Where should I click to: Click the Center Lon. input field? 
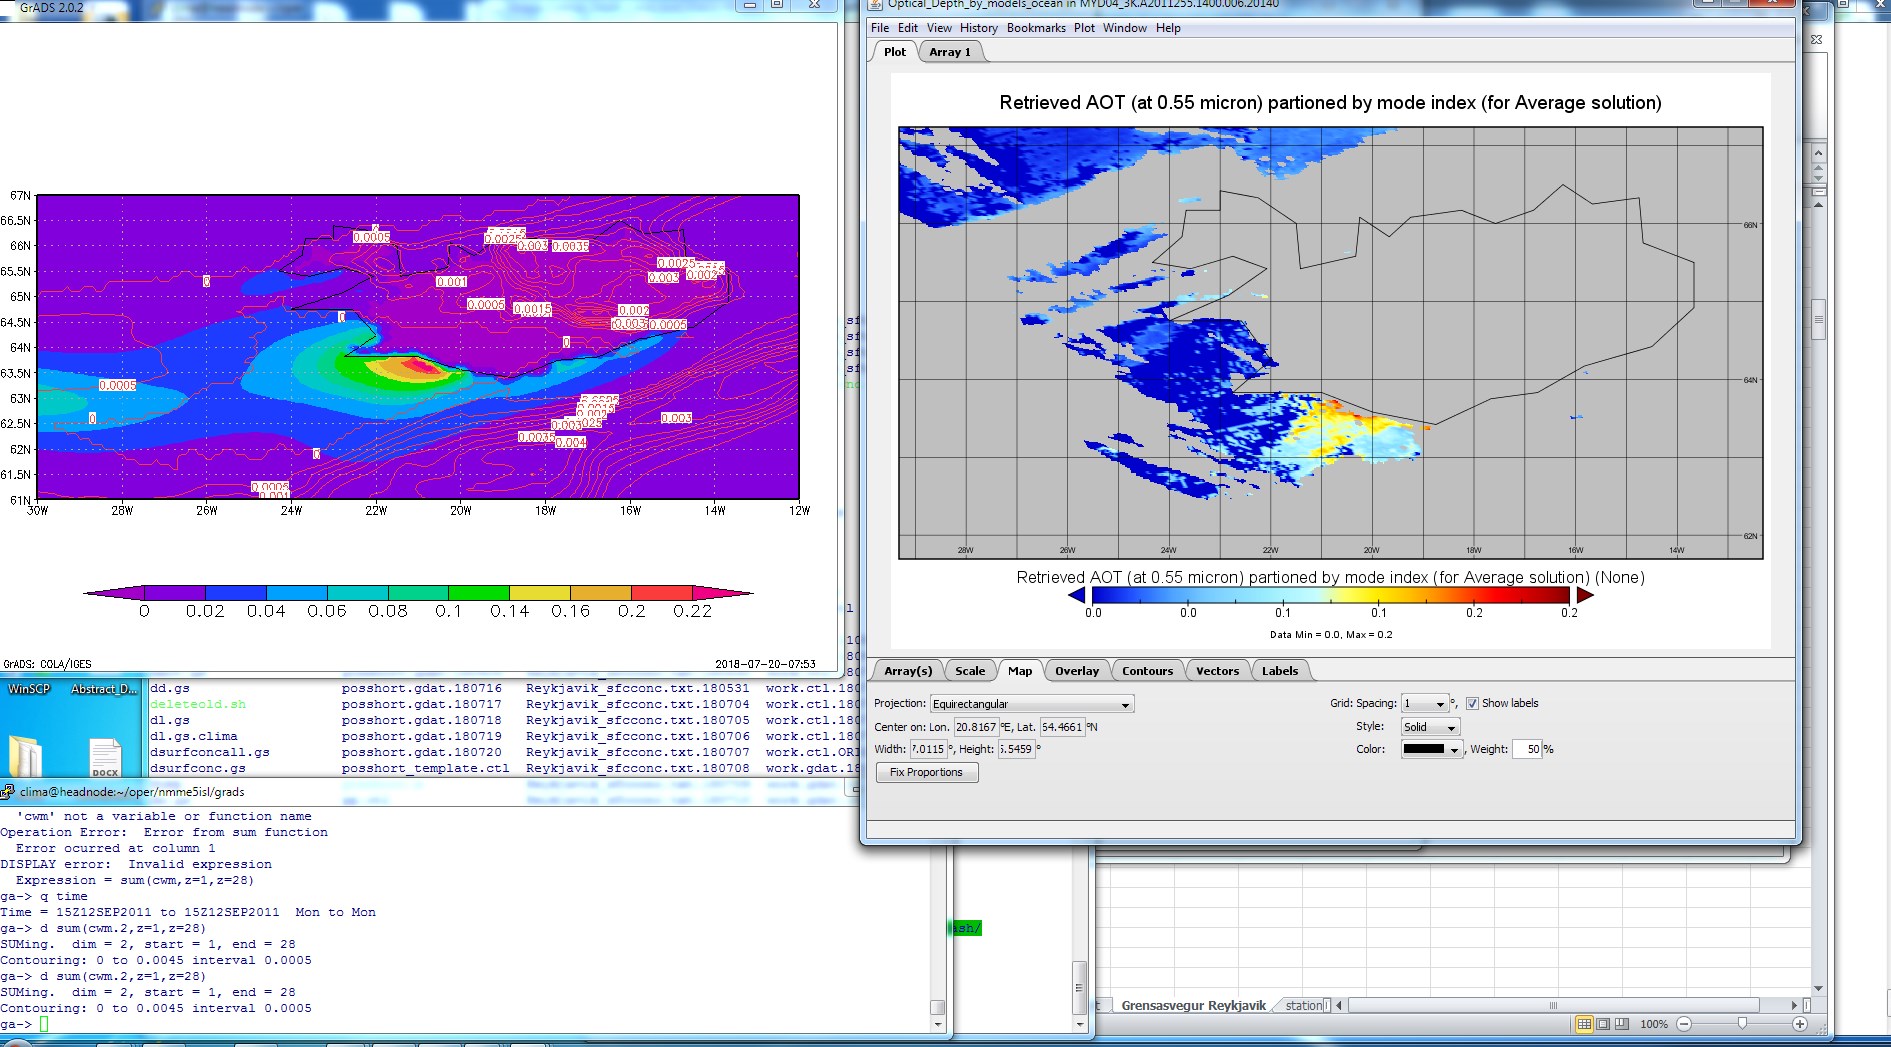(976, 727)
